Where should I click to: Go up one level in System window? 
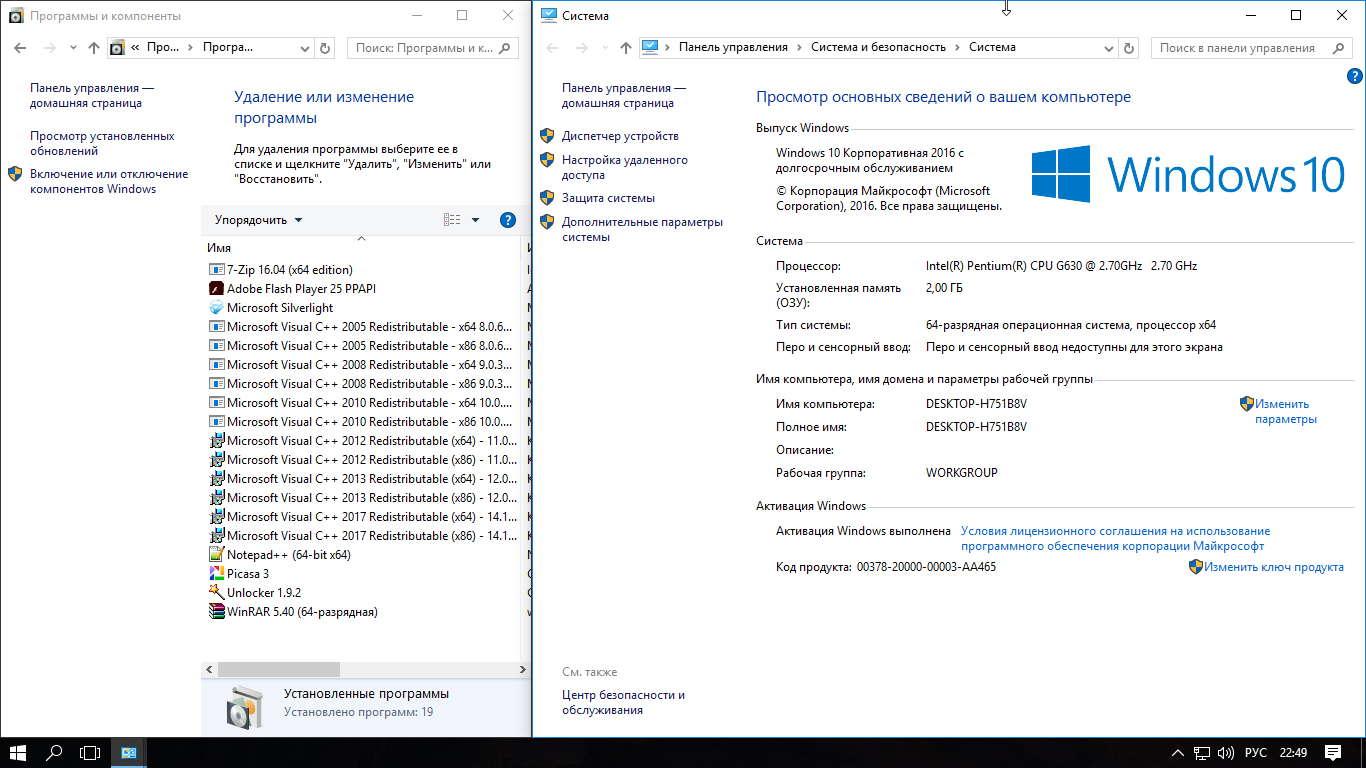626,47
